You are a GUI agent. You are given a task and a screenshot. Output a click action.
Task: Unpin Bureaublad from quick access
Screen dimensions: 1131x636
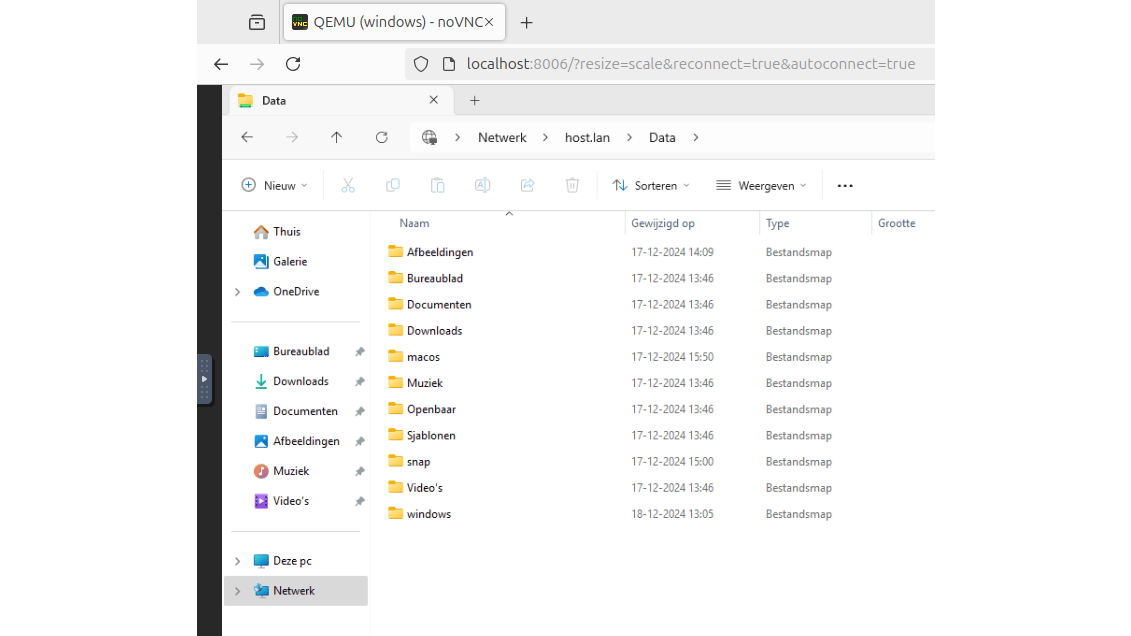coord(359,351)
